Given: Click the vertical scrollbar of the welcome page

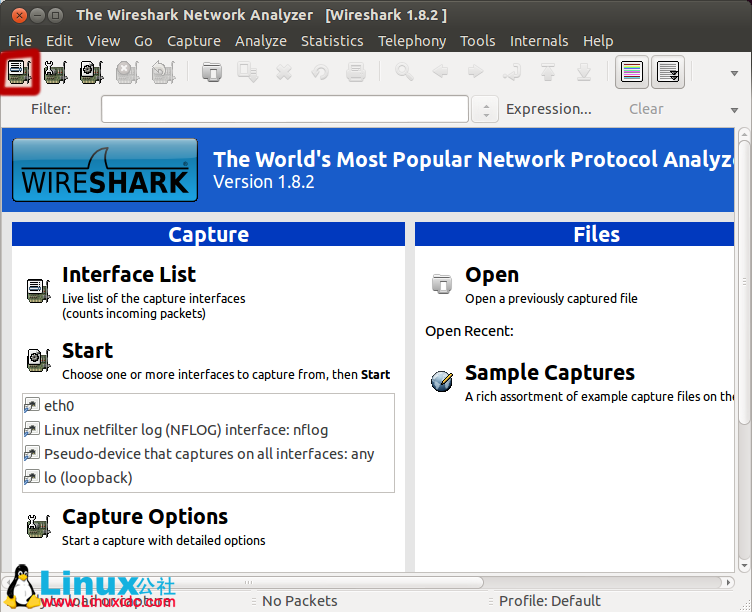Looking at the screenshot, I should (x=743, y=283).
